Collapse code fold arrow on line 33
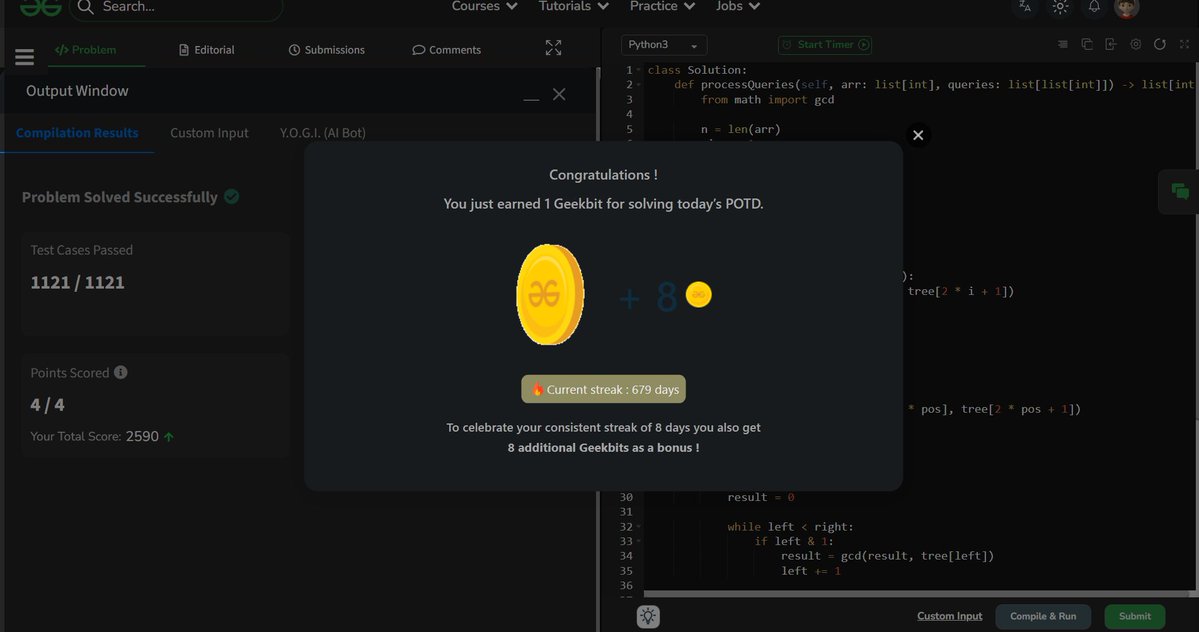This screenshot has width=1199, height=632. click(638, 541)
